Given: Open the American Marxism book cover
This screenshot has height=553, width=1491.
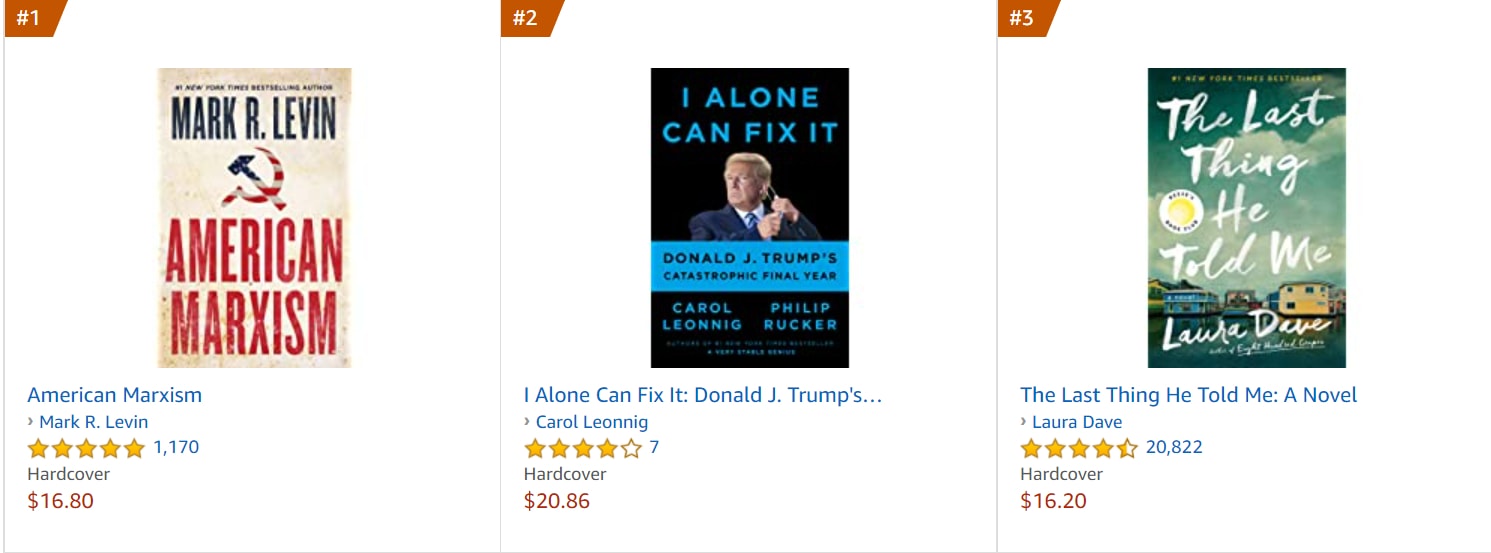Looking at the screenshot, I should [254, 218].
